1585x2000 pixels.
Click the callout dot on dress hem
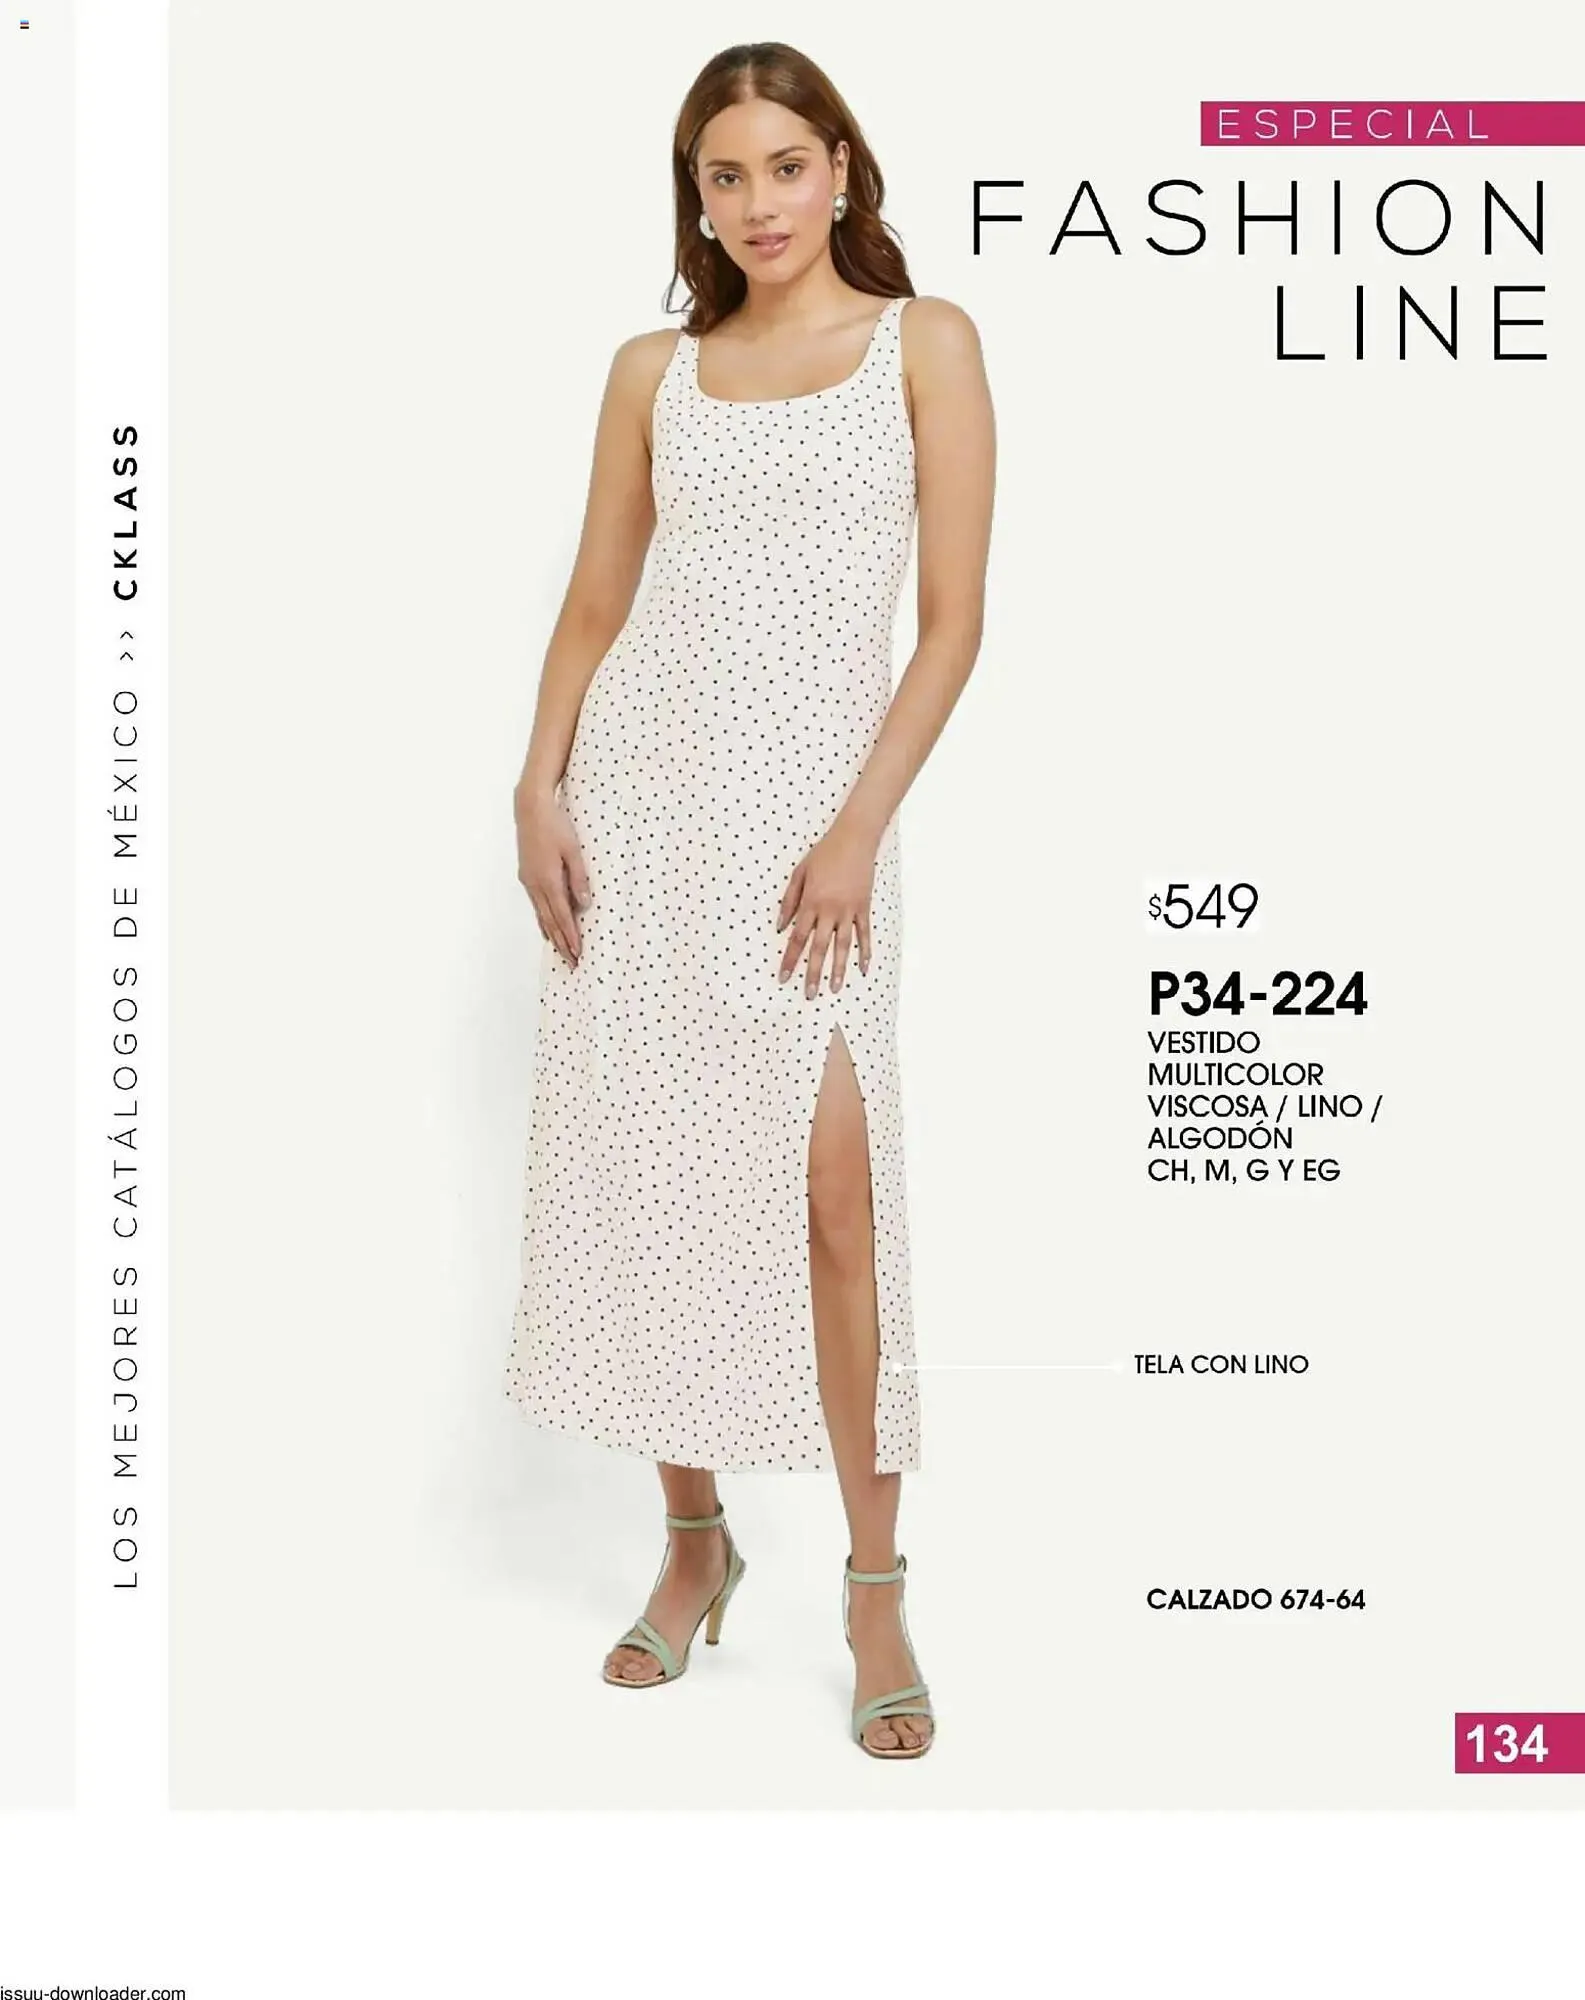tap(897, 1367)
